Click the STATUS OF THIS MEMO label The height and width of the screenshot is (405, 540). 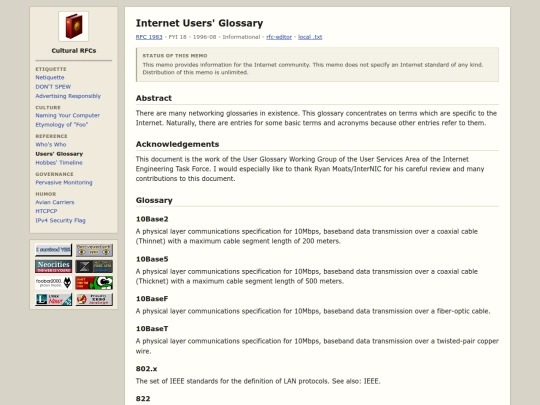175,55
